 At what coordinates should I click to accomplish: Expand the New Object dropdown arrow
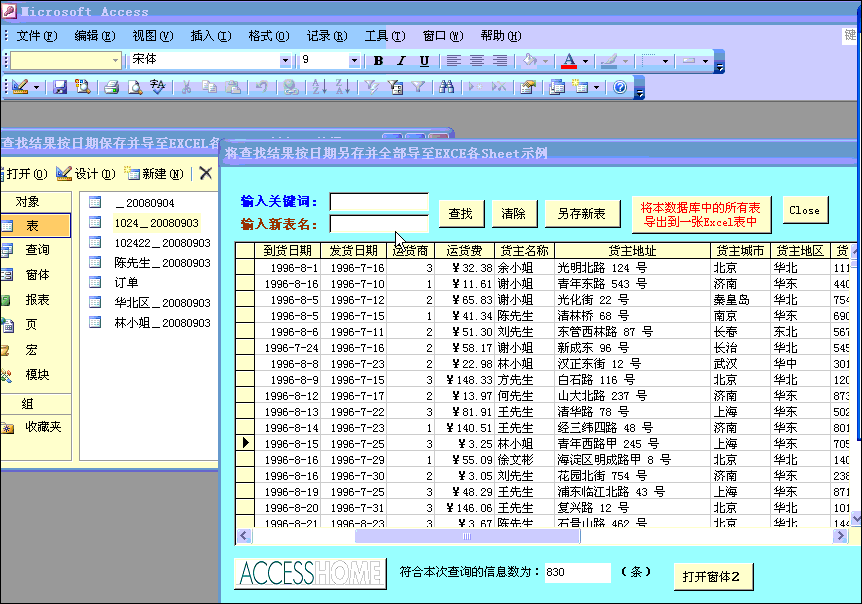pyautogui.click(x=596, y=87)
